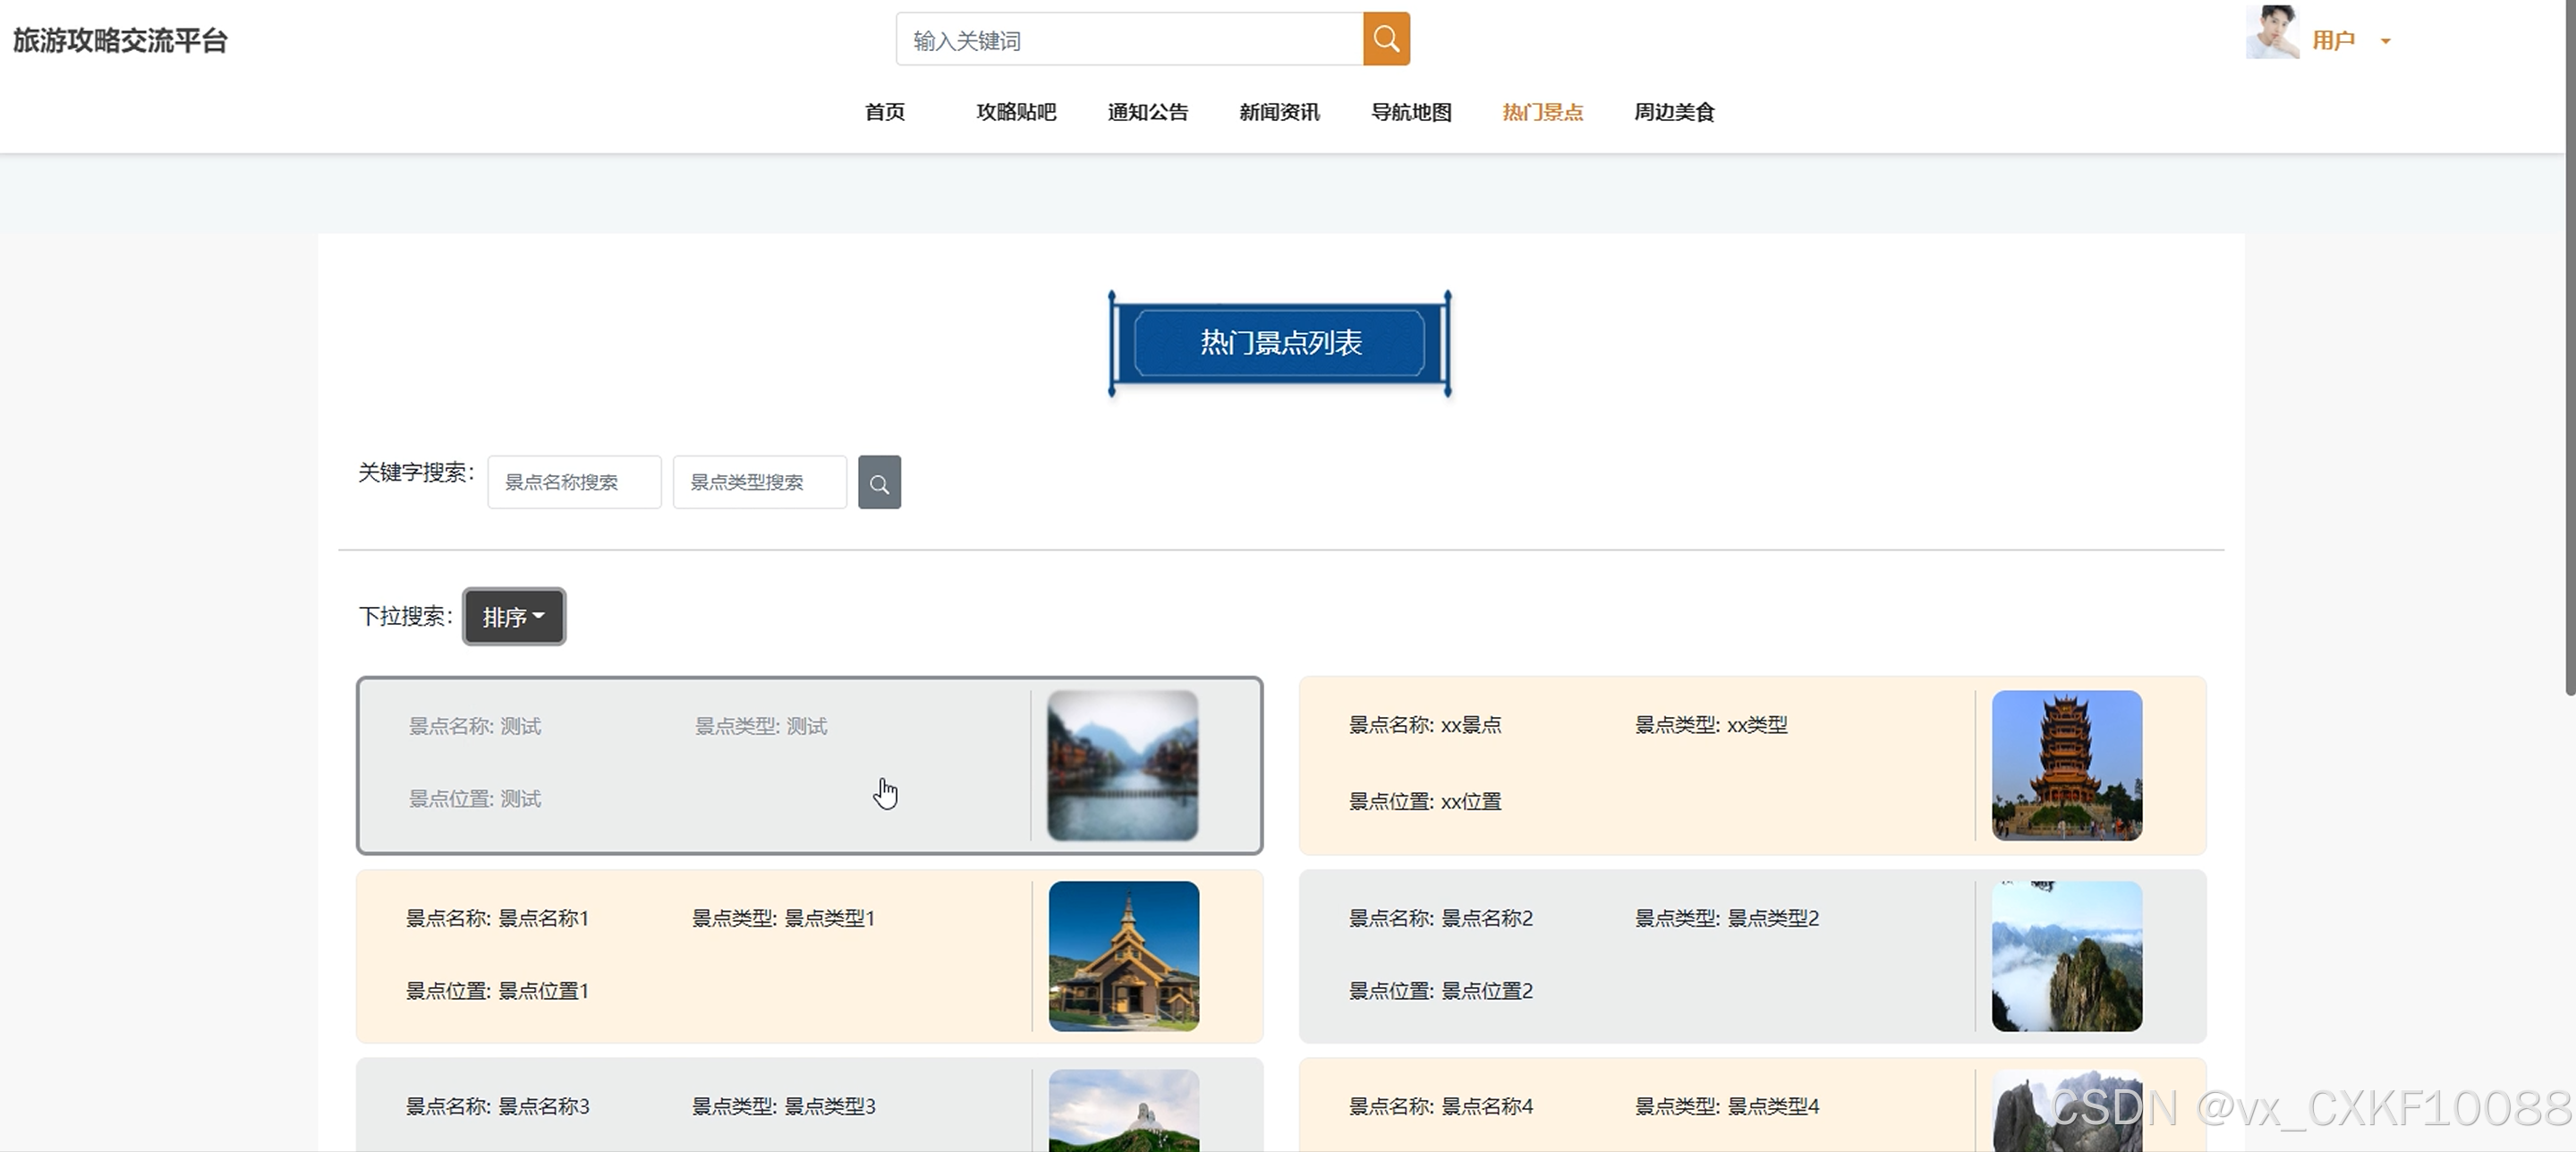Open 通知公告 in the navigation bar
This screenshot has width=2576, height=1152.
1147,112
